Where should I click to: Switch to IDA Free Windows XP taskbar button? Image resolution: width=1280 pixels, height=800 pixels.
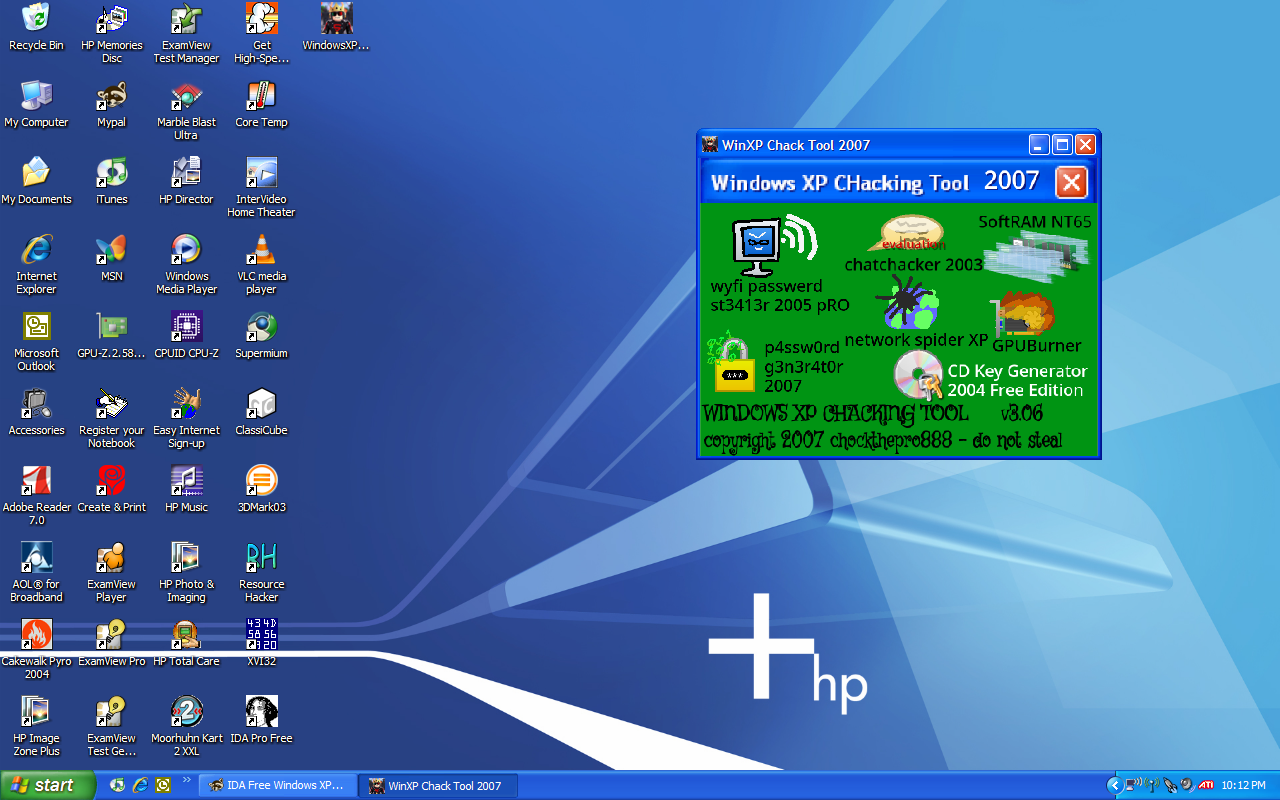276,786
